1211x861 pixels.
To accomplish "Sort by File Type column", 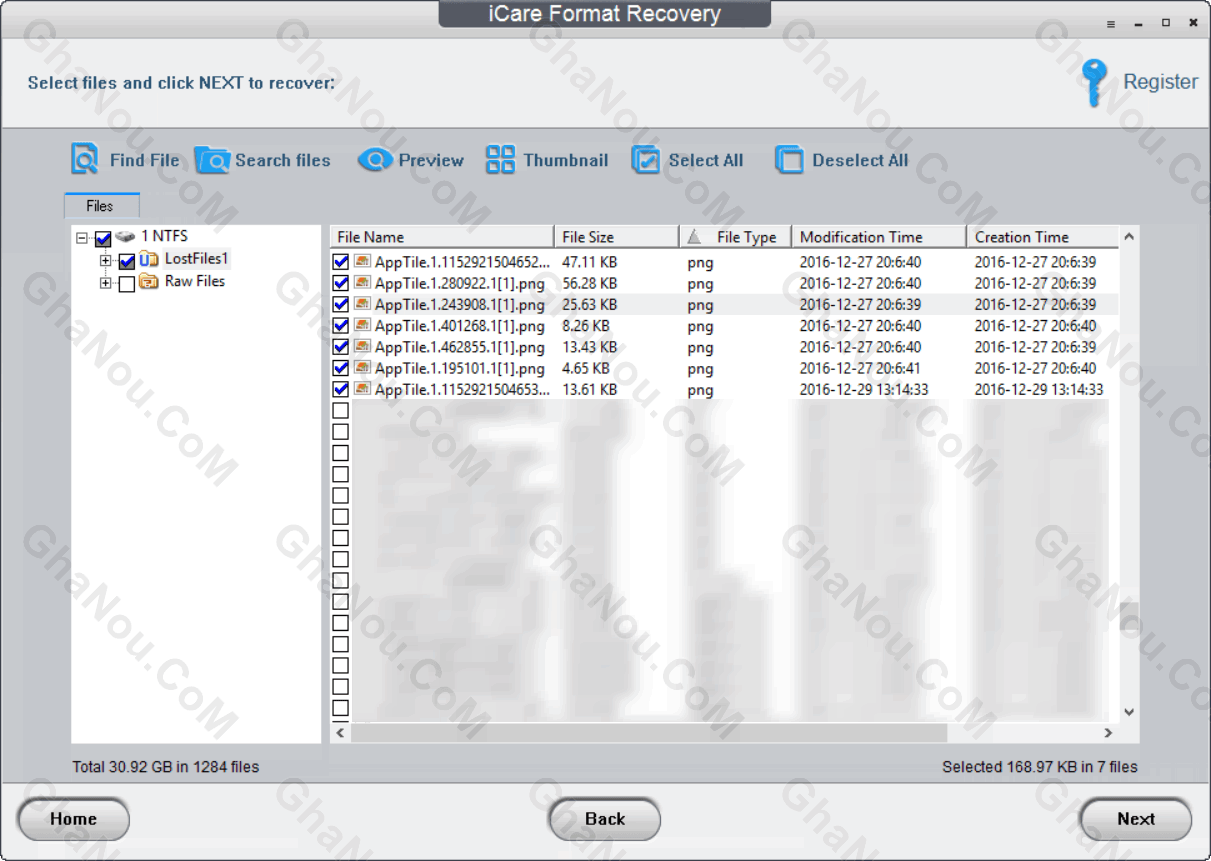I will point(735,237).
